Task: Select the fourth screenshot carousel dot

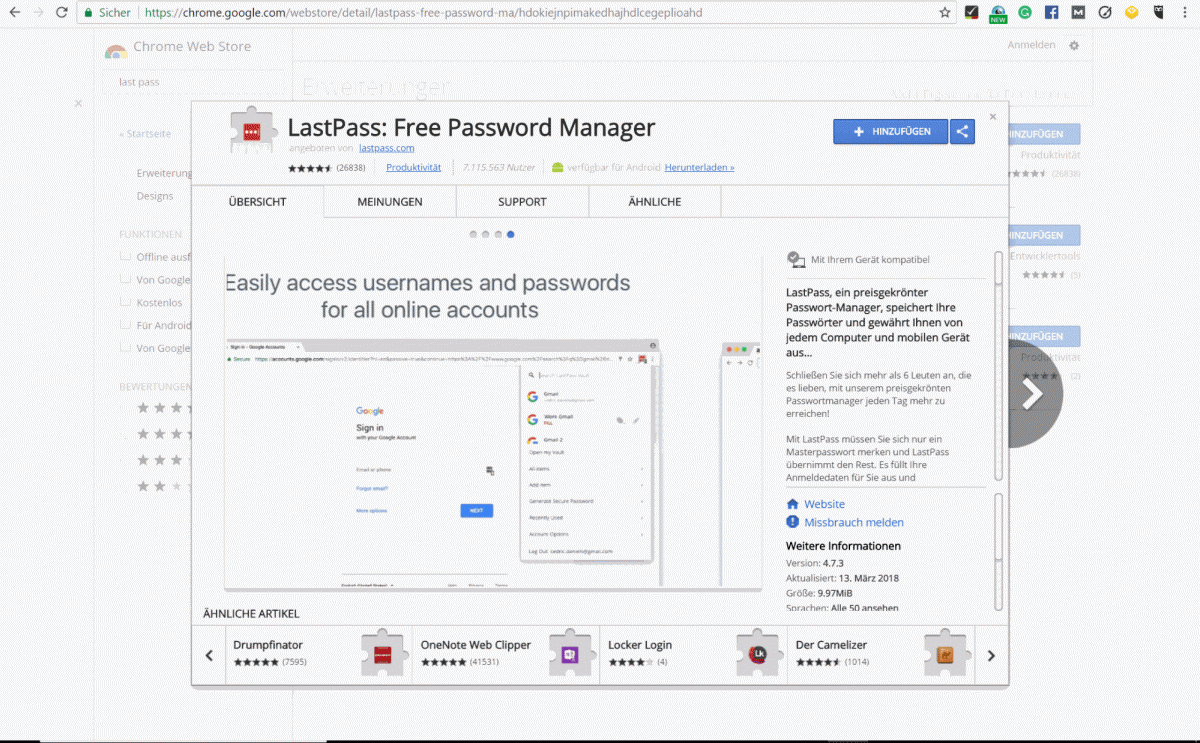Action: [x=510, y=234]
